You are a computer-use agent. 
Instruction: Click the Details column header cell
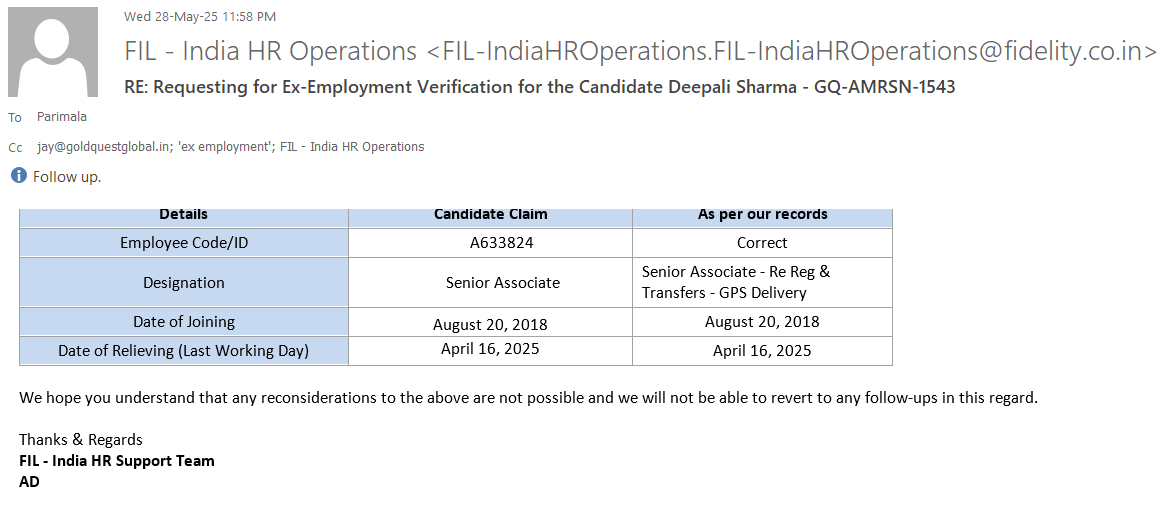184,215
